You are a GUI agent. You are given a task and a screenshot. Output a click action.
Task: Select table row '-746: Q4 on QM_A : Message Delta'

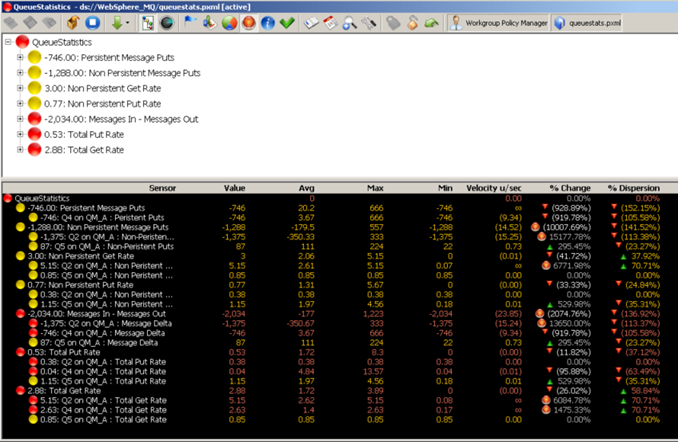339,333
